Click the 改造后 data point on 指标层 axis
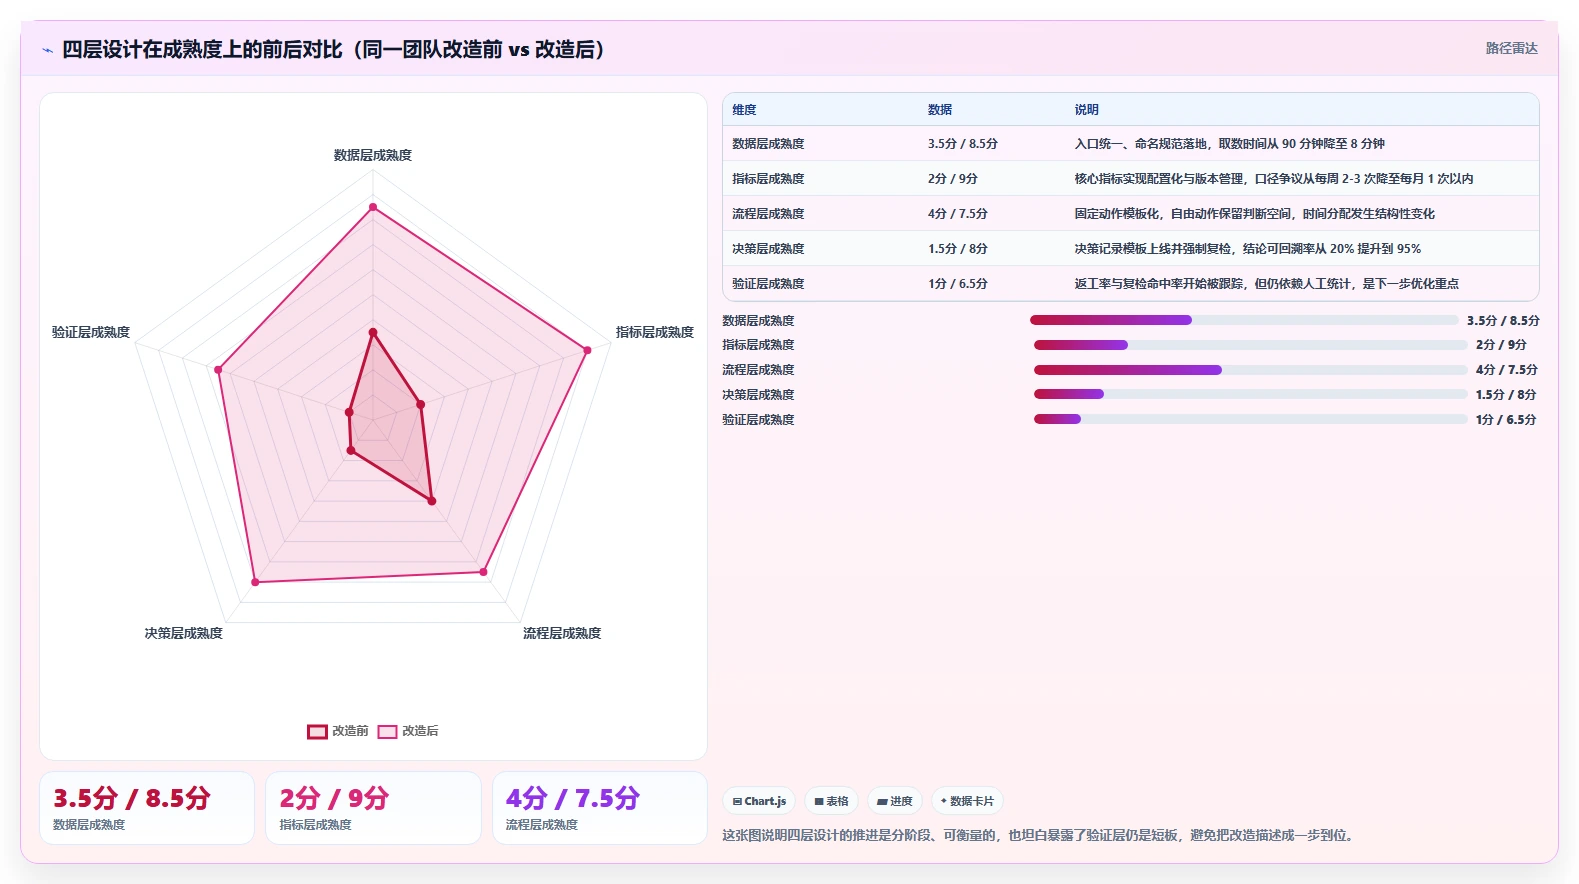 tap(587, 350)
